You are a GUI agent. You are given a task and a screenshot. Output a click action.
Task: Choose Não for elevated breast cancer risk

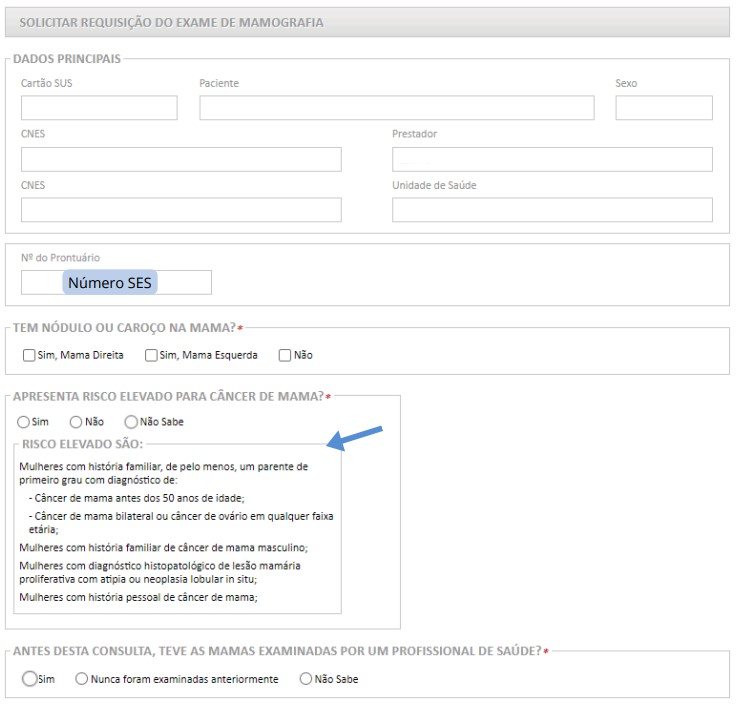76,422
